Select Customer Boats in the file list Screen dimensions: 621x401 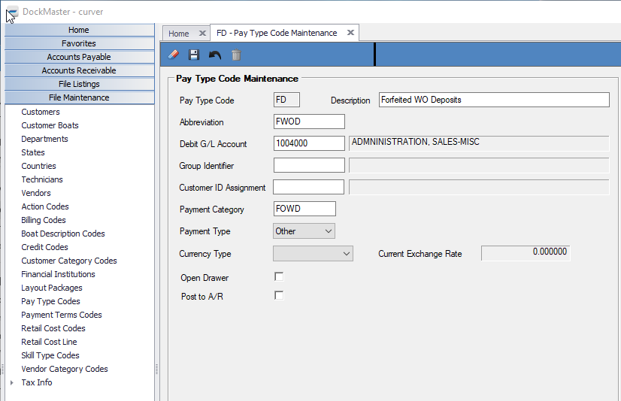[x=50, y=126]
